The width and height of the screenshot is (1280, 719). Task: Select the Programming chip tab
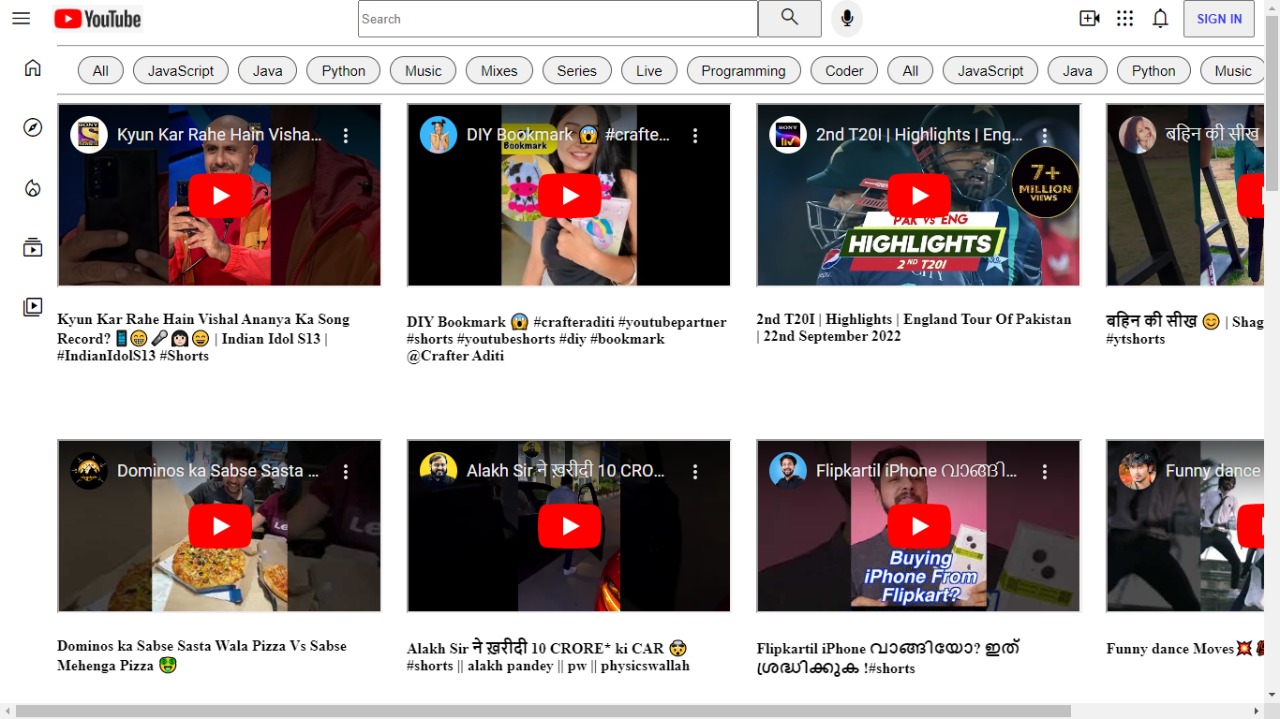pos(743,70)
